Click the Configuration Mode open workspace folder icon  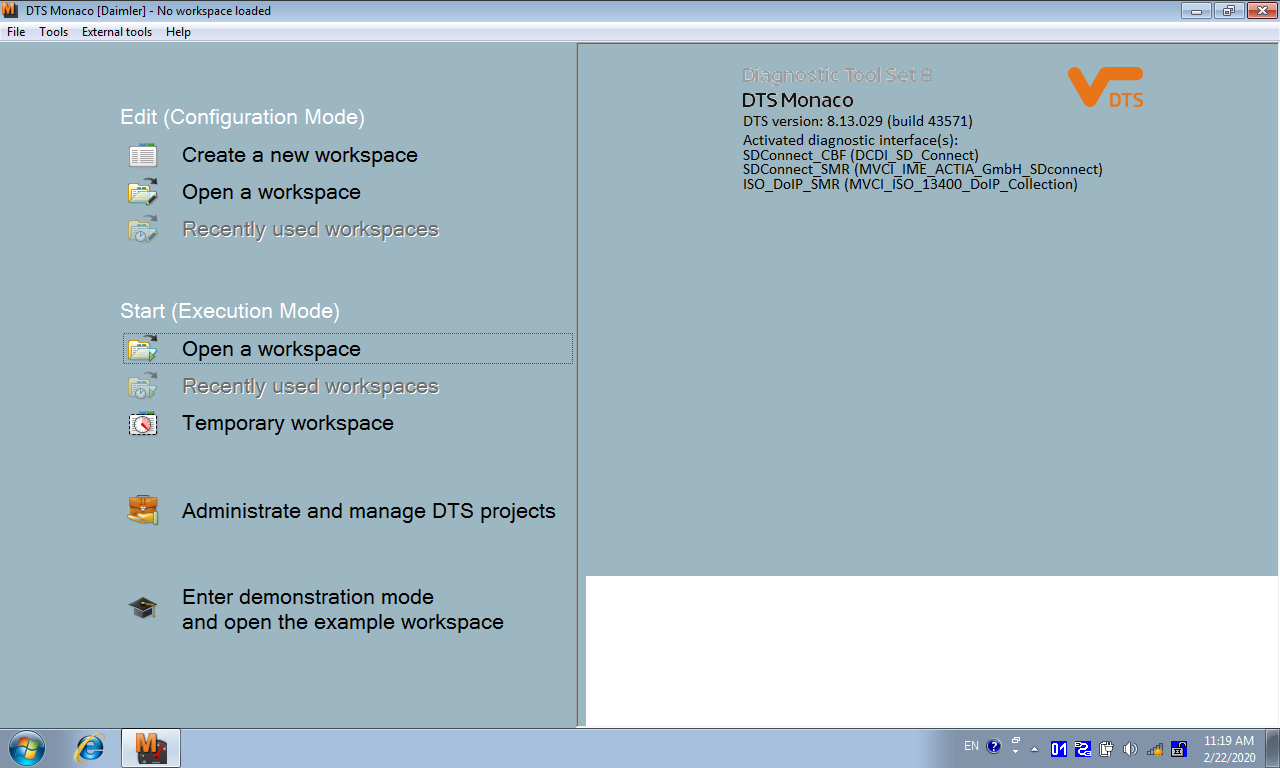(x=143, y=193)
